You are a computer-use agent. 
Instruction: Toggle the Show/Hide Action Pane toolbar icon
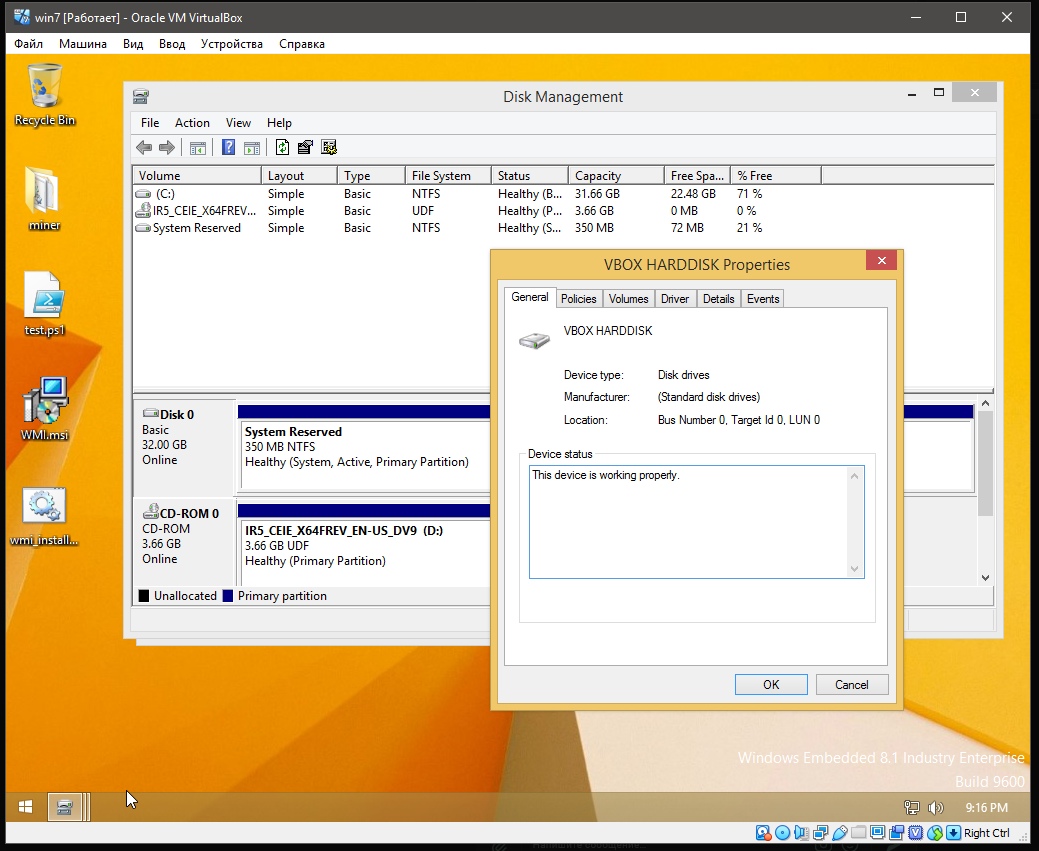(x=252, y=147)
